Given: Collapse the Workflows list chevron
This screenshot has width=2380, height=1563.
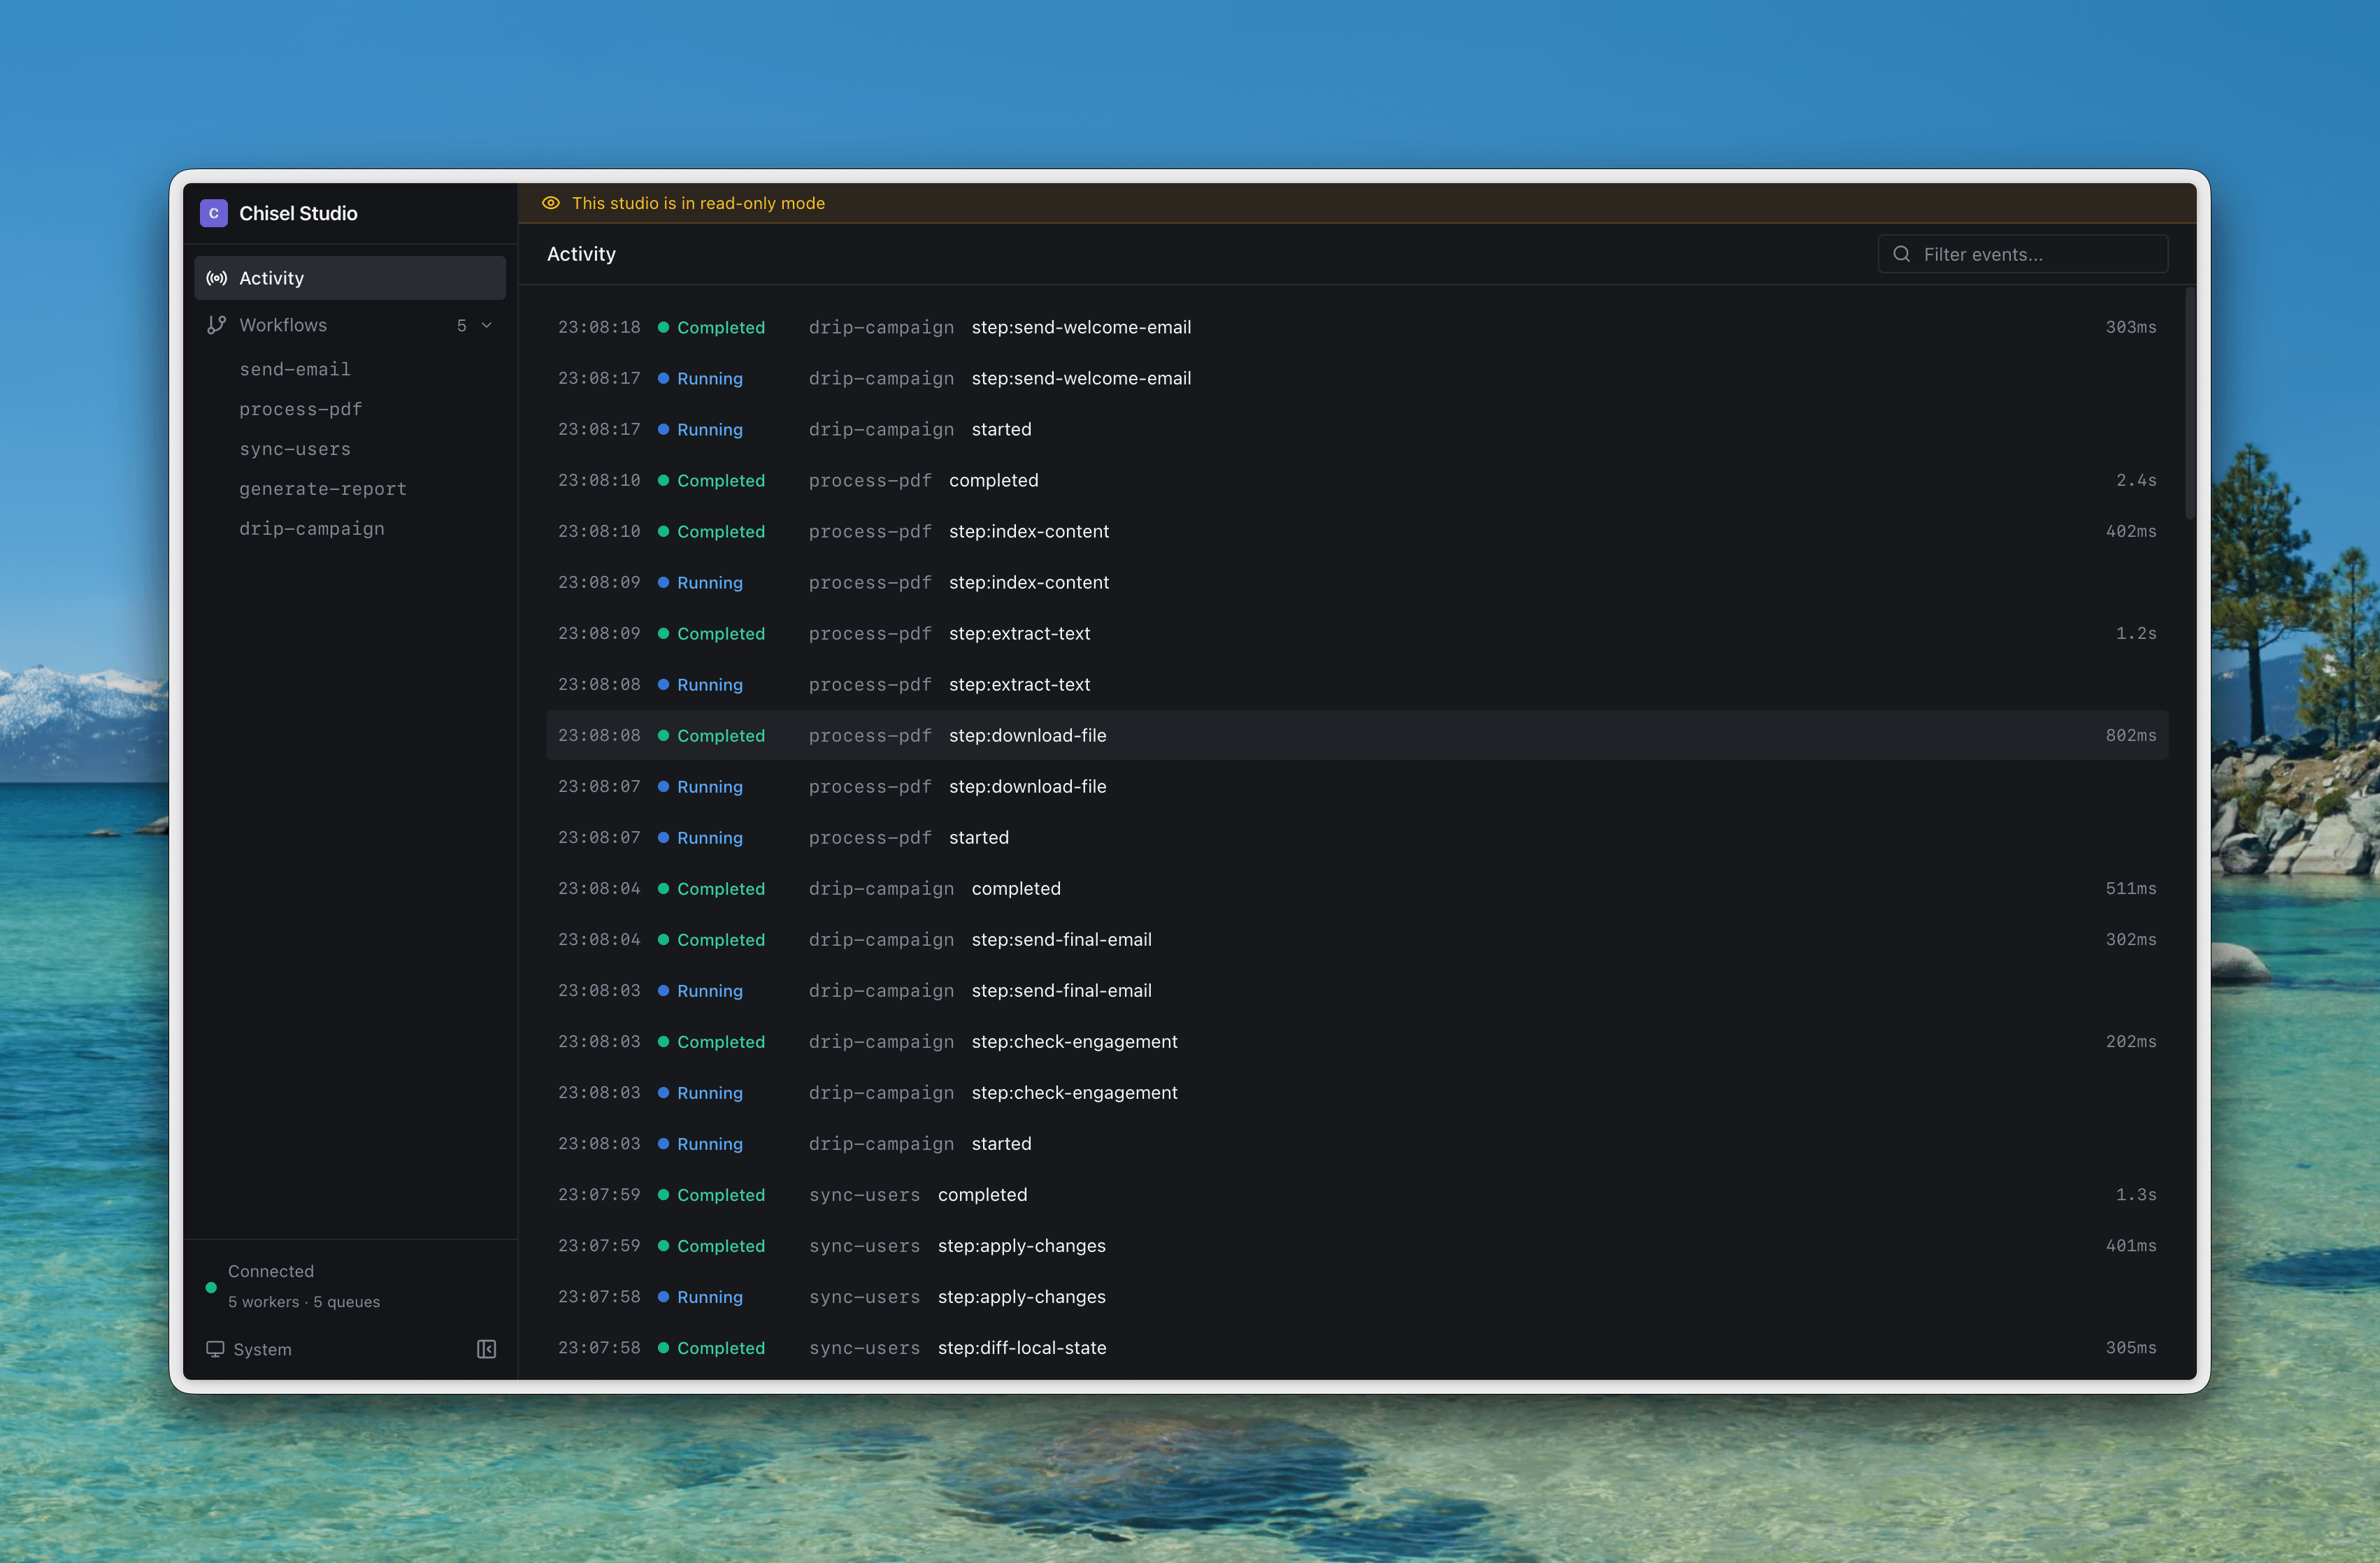Looking at the screenshot, I should tap(487, 325).
